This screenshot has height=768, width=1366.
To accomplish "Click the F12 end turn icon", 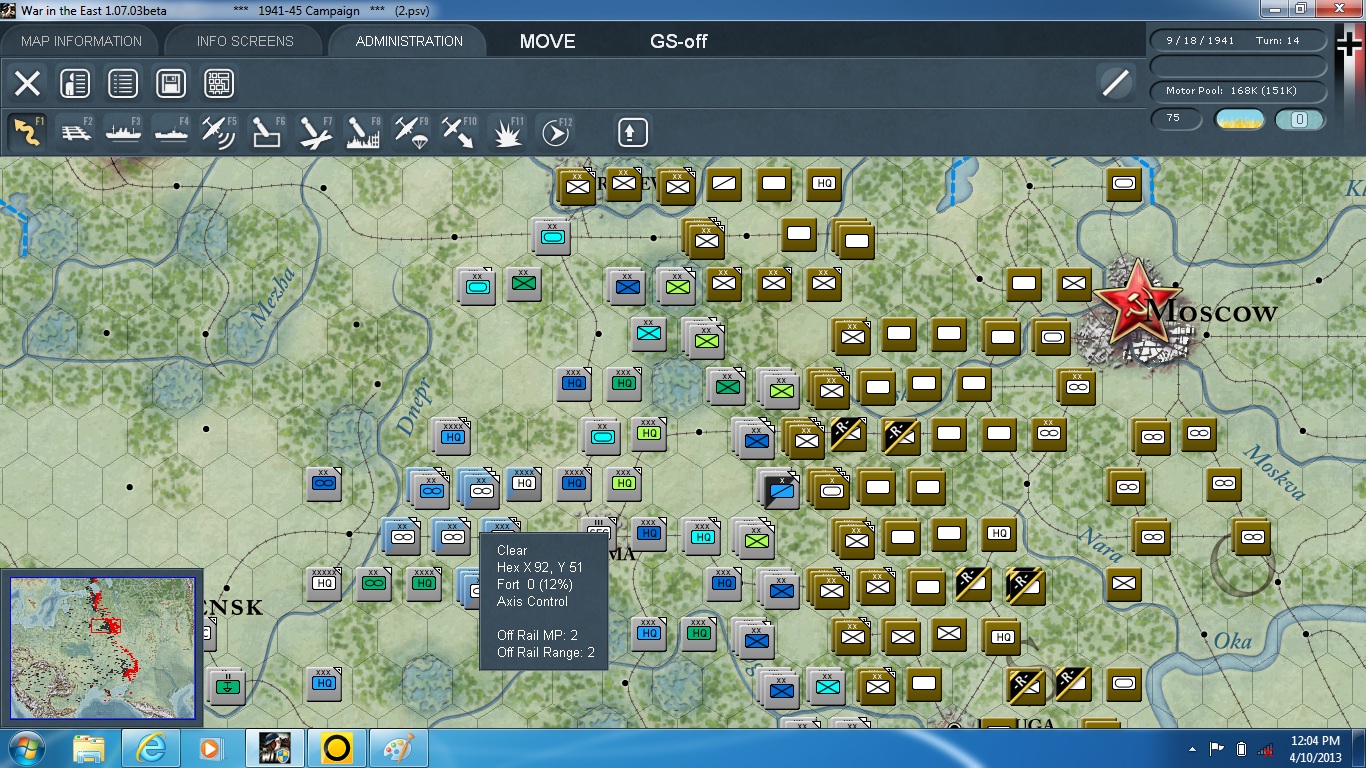I will click(x=555, y=132).
